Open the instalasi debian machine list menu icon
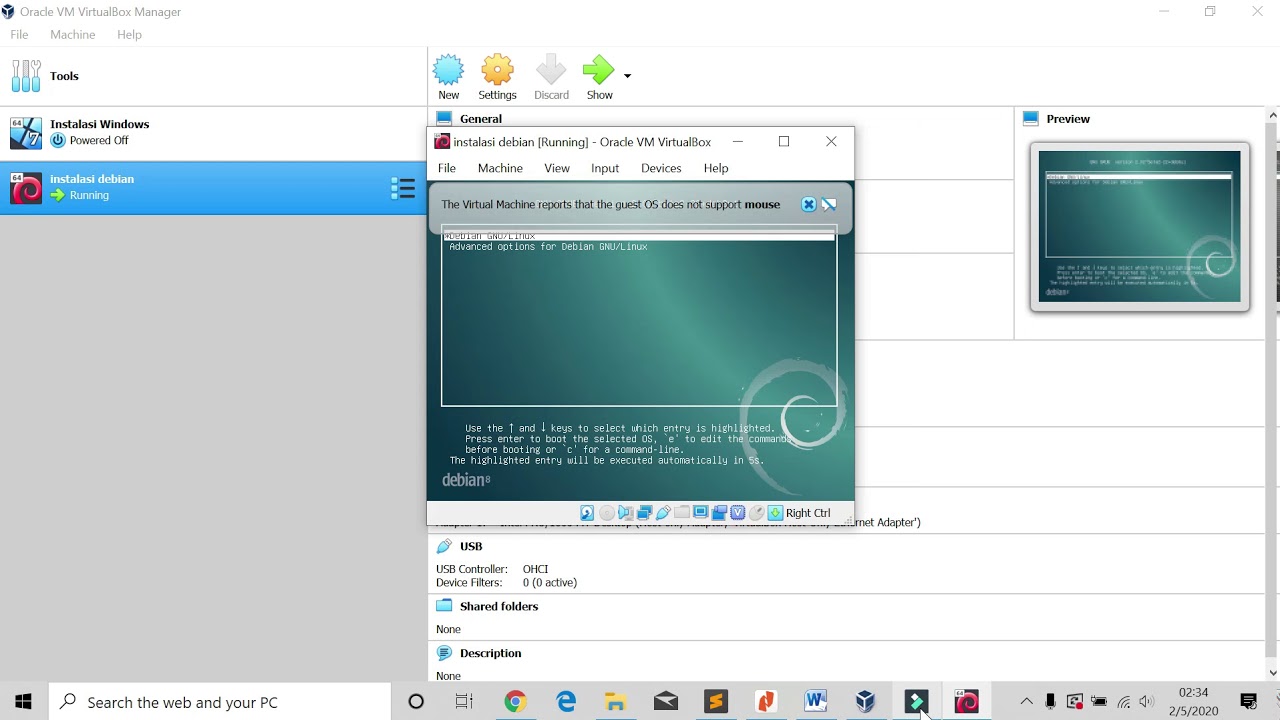1280x720 pixels. (x=402, y=188)
